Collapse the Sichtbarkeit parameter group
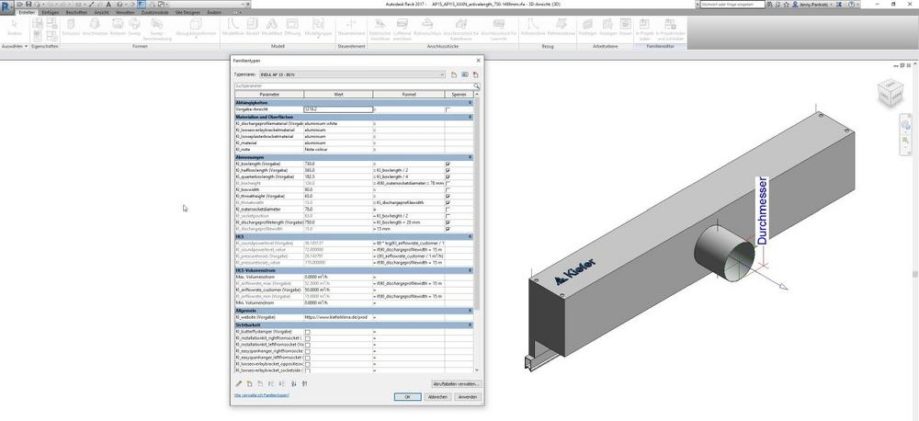Screen dimensions: 919x421 (472, 324)
